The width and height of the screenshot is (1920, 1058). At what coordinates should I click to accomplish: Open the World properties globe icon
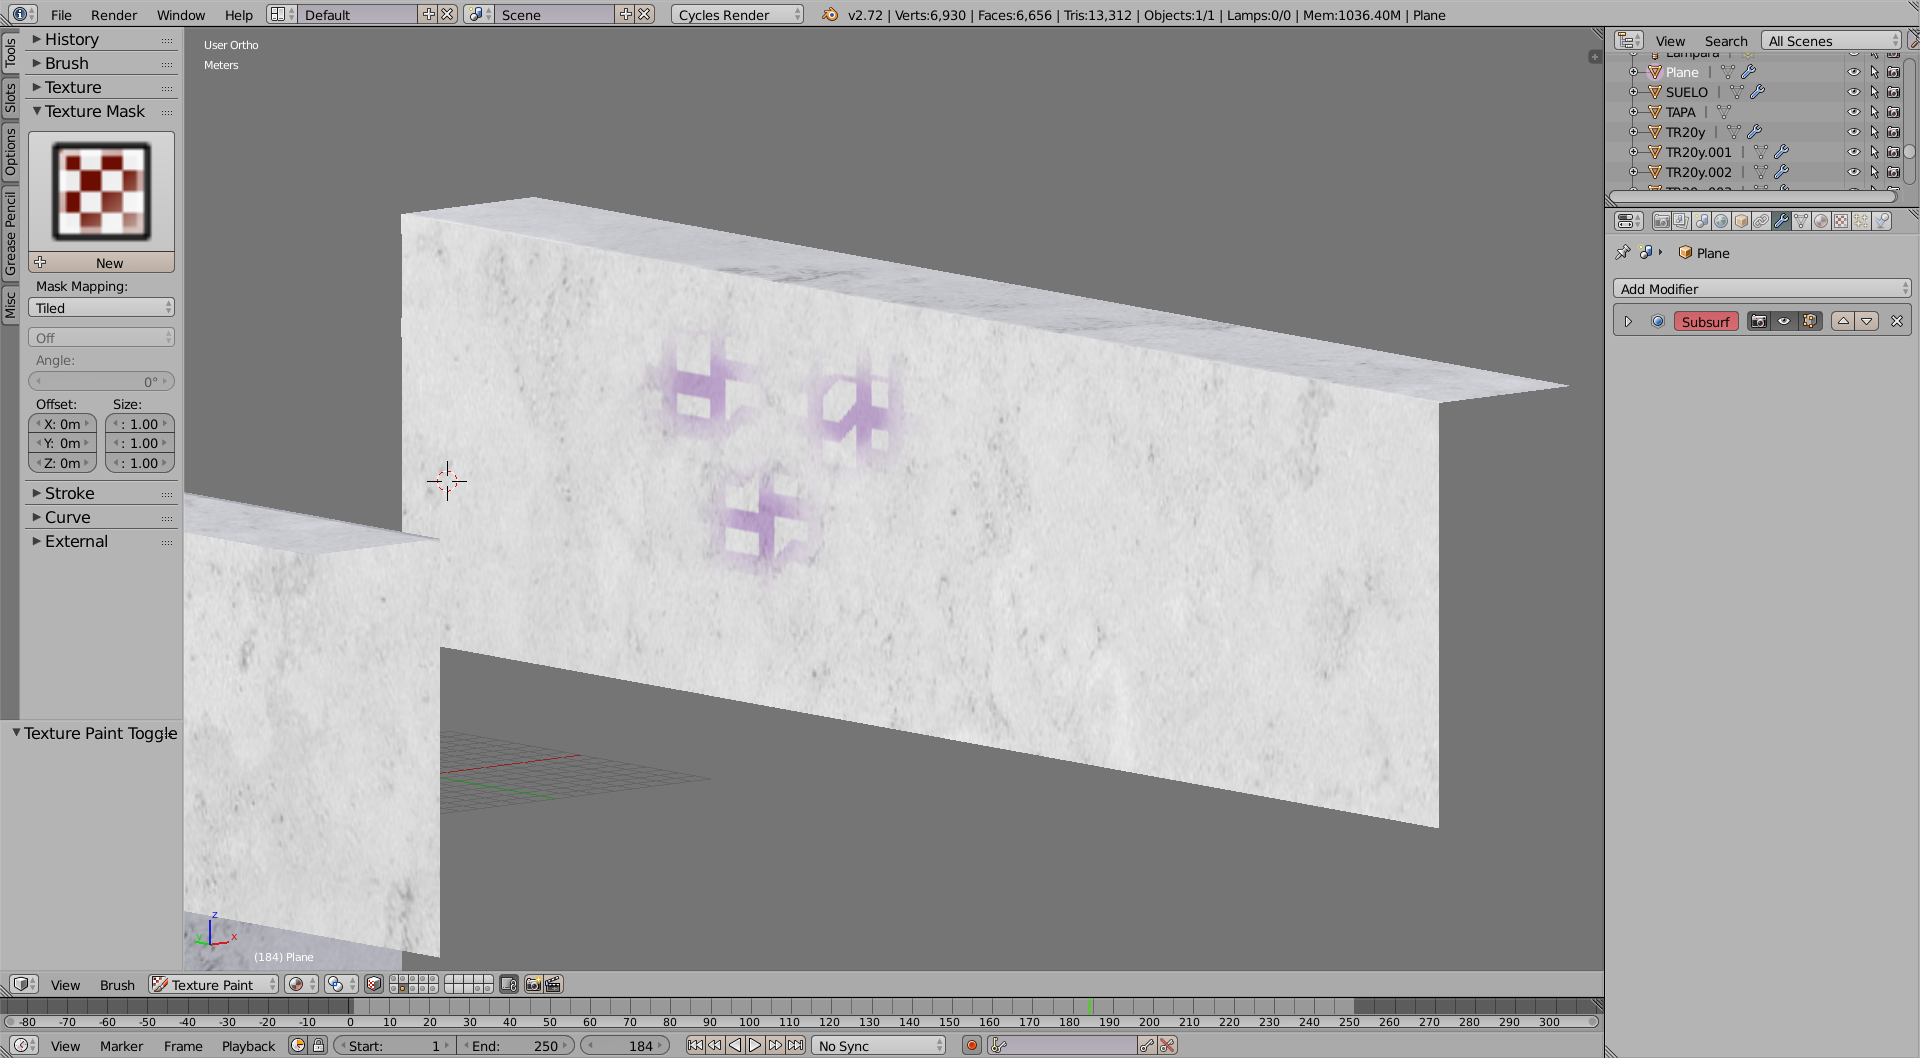point(1721,221)
